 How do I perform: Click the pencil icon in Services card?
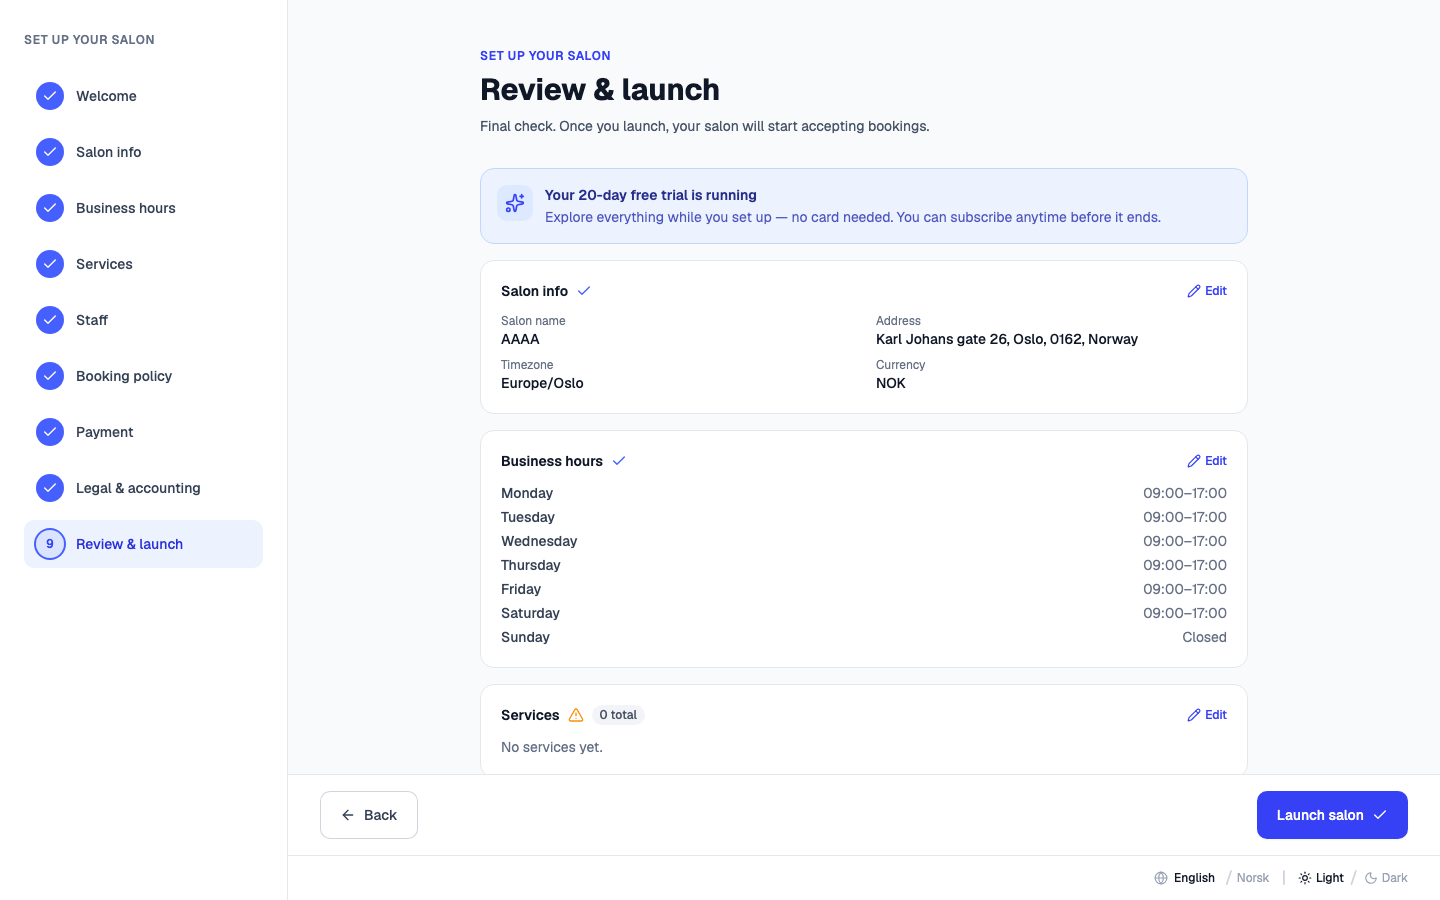tap(1194, 715)
